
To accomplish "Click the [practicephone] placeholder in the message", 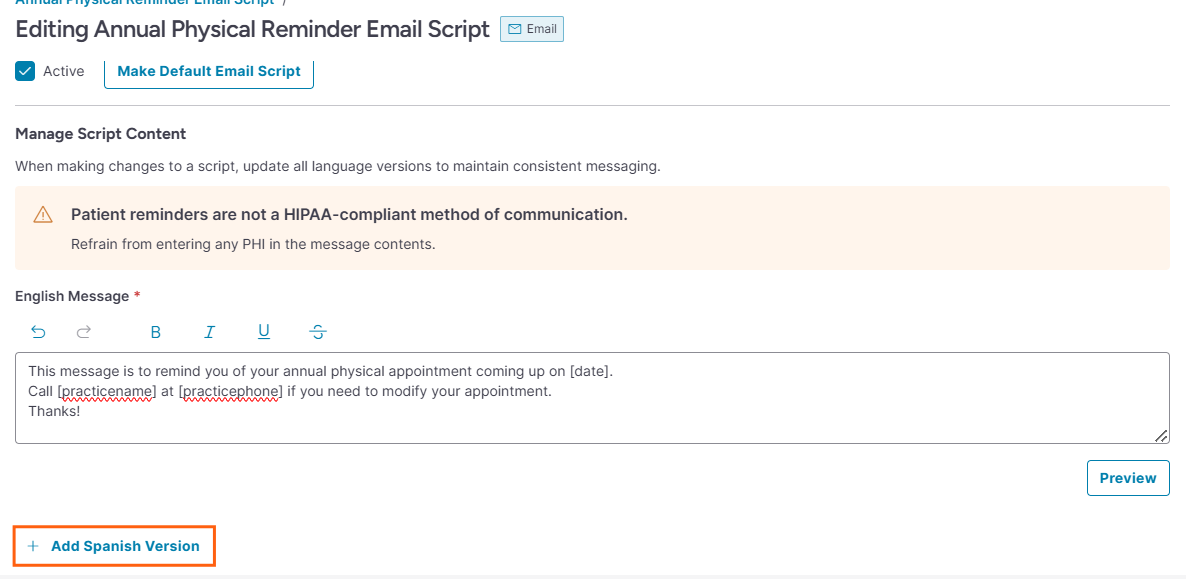I will [230, 391].
